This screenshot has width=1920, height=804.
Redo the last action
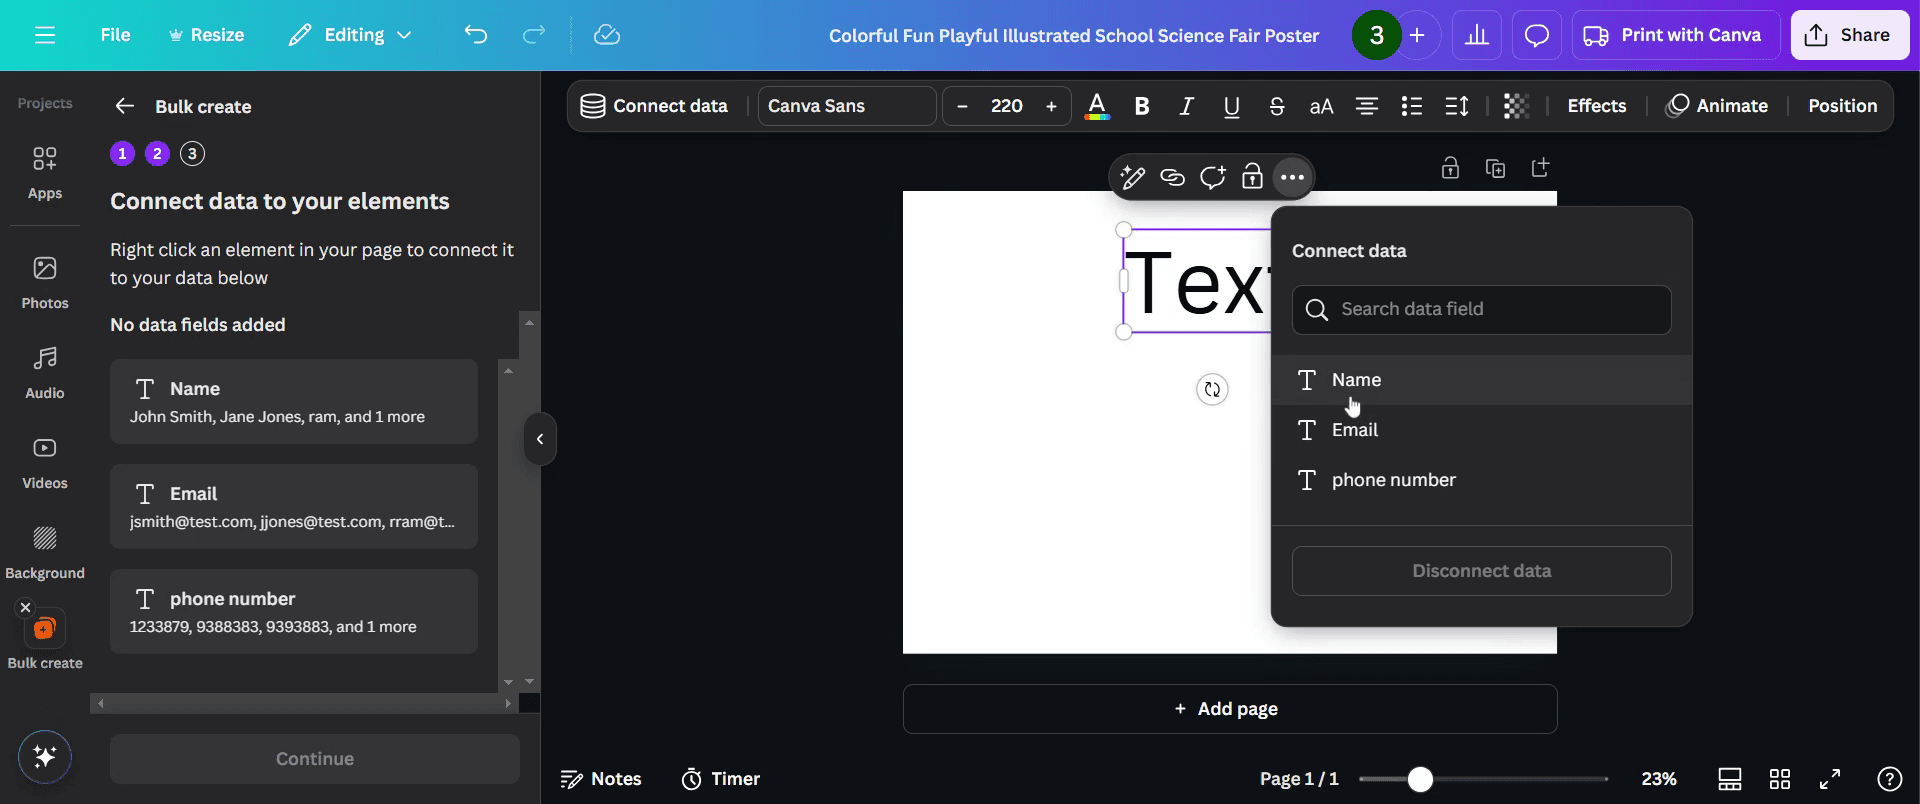click(534, 35)
